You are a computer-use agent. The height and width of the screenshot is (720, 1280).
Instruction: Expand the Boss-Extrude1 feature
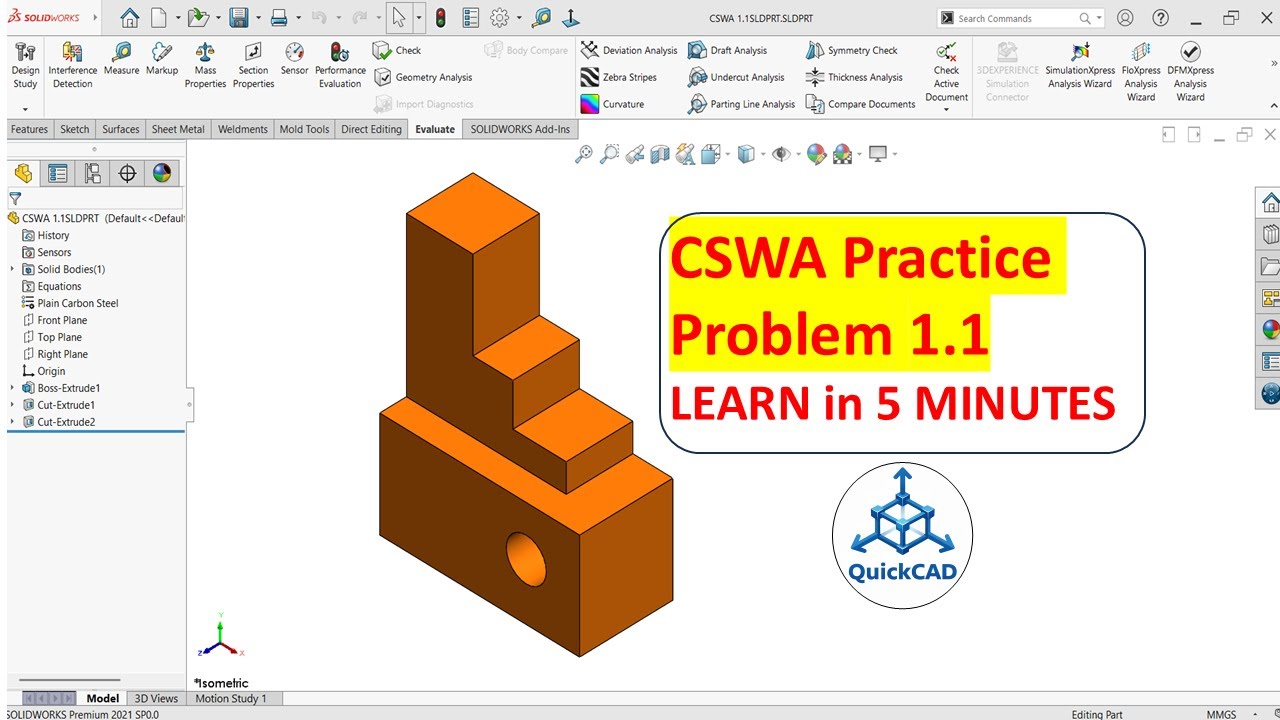pos(12,388)
